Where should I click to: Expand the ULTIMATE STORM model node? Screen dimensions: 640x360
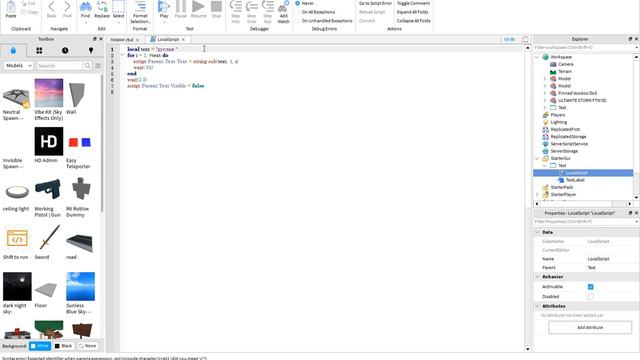pyautogui.click(x=544, y=100)
